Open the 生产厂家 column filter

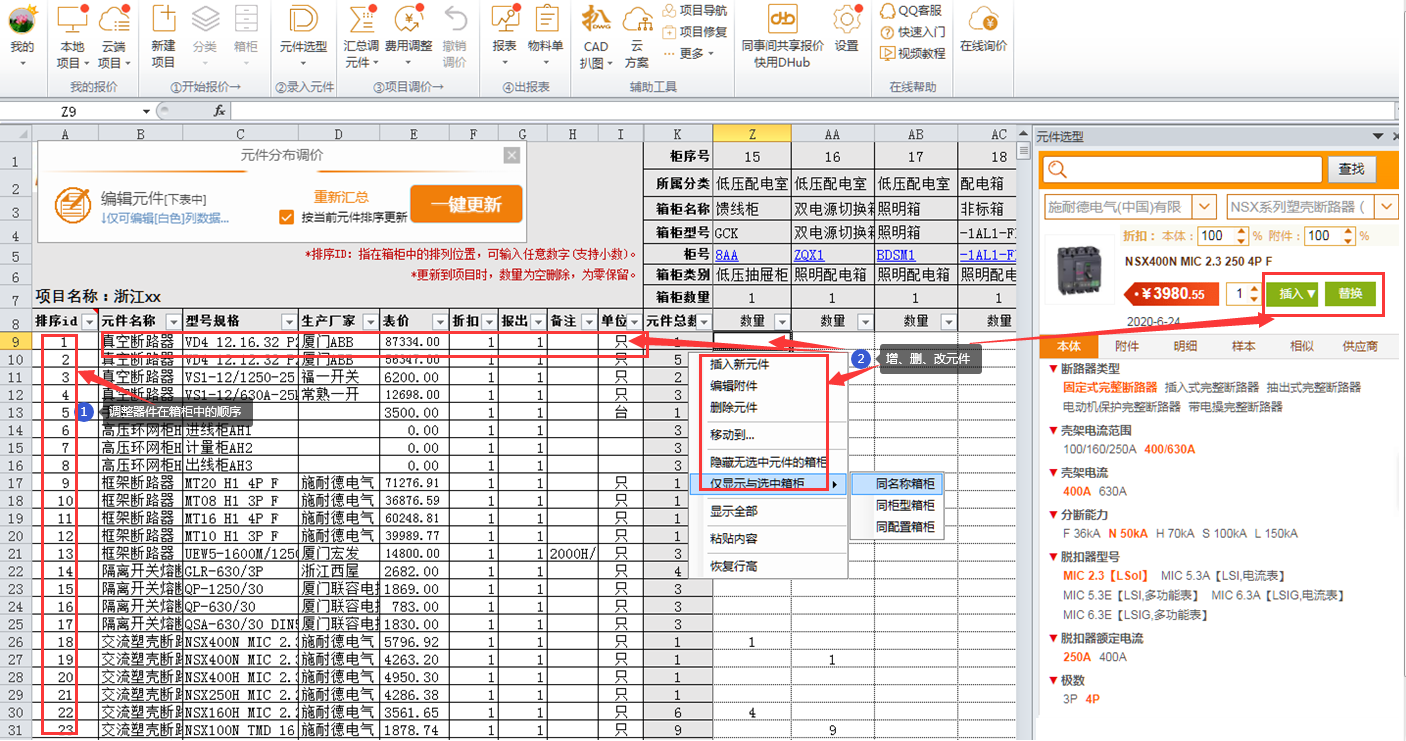[x=371, y=321]
